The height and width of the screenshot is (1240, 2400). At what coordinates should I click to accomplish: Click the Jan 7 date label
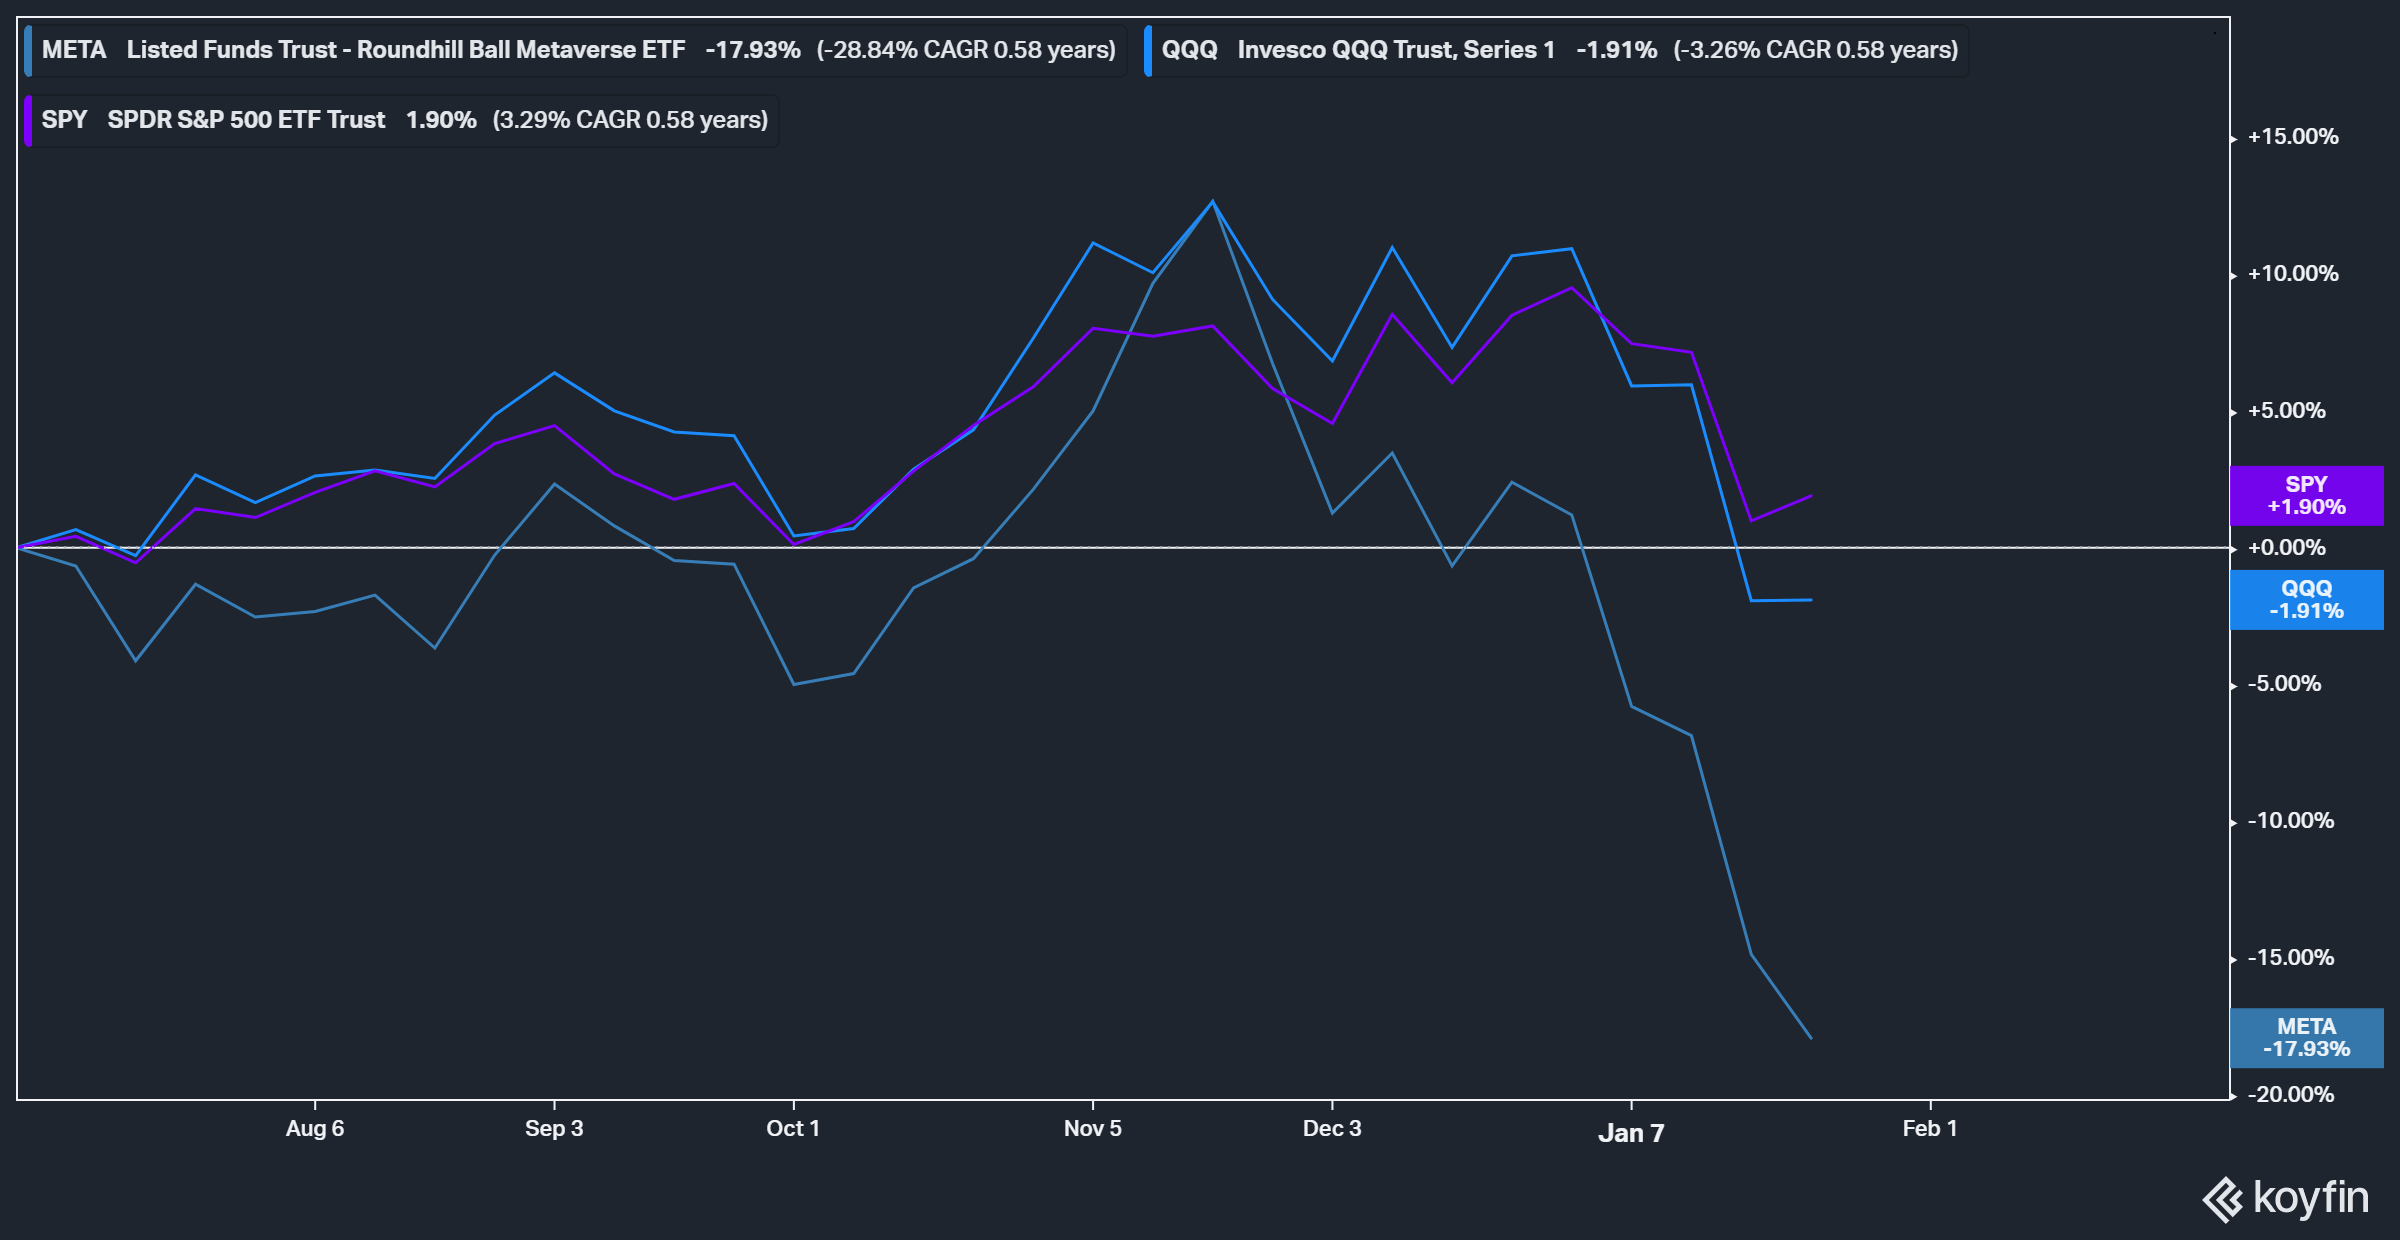[1631, 1133]
